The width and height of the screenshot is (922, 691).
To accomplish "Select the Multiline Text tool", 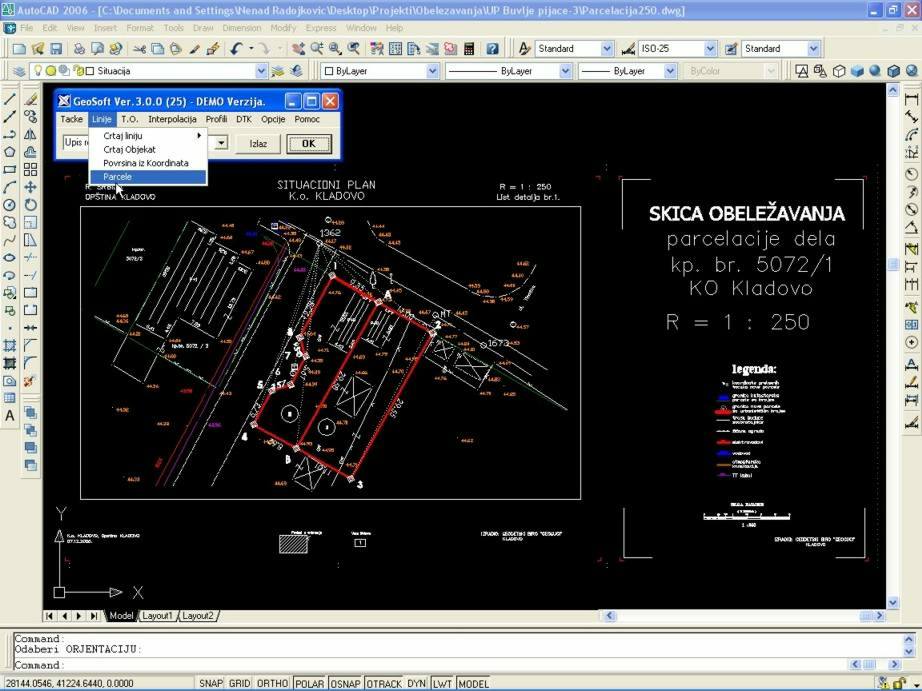I will [x=9, y=416].
